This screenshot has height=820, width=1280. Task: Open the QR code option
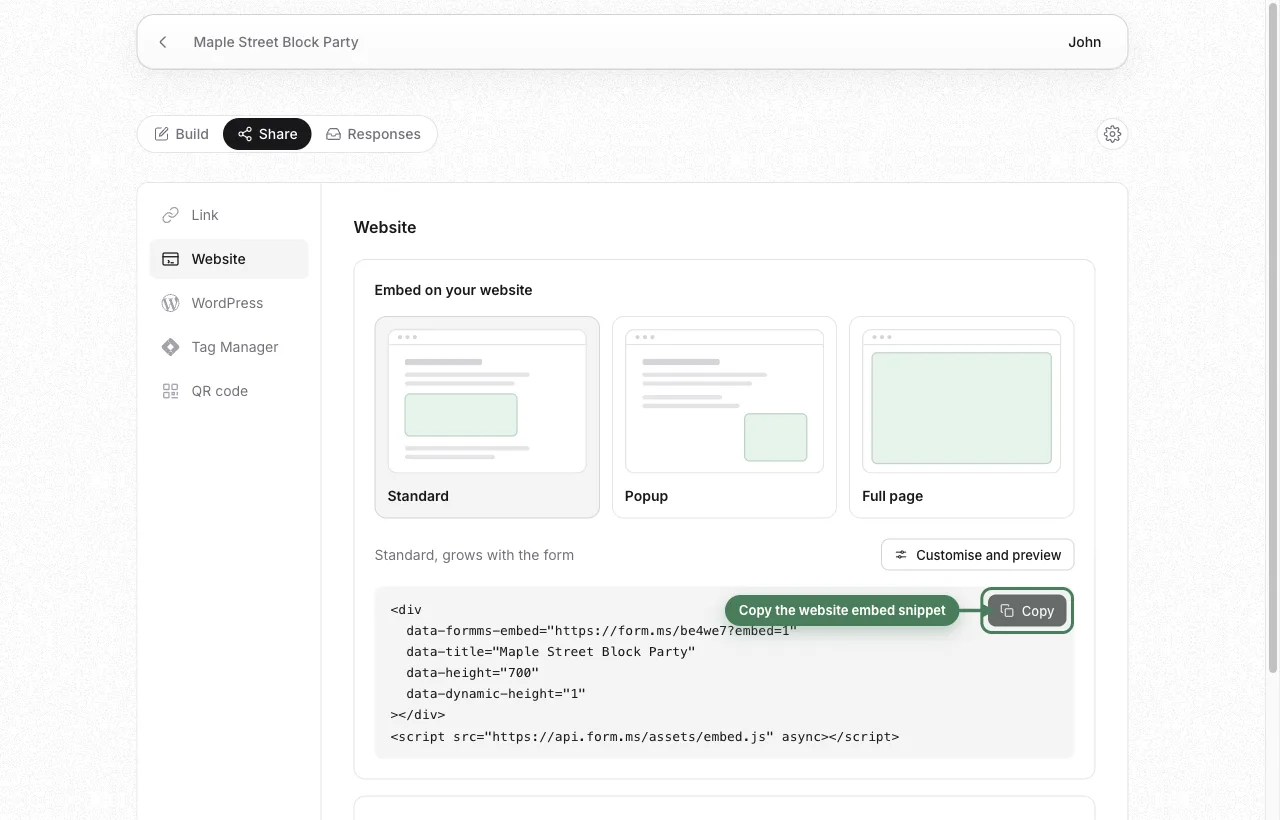[229, 391]
